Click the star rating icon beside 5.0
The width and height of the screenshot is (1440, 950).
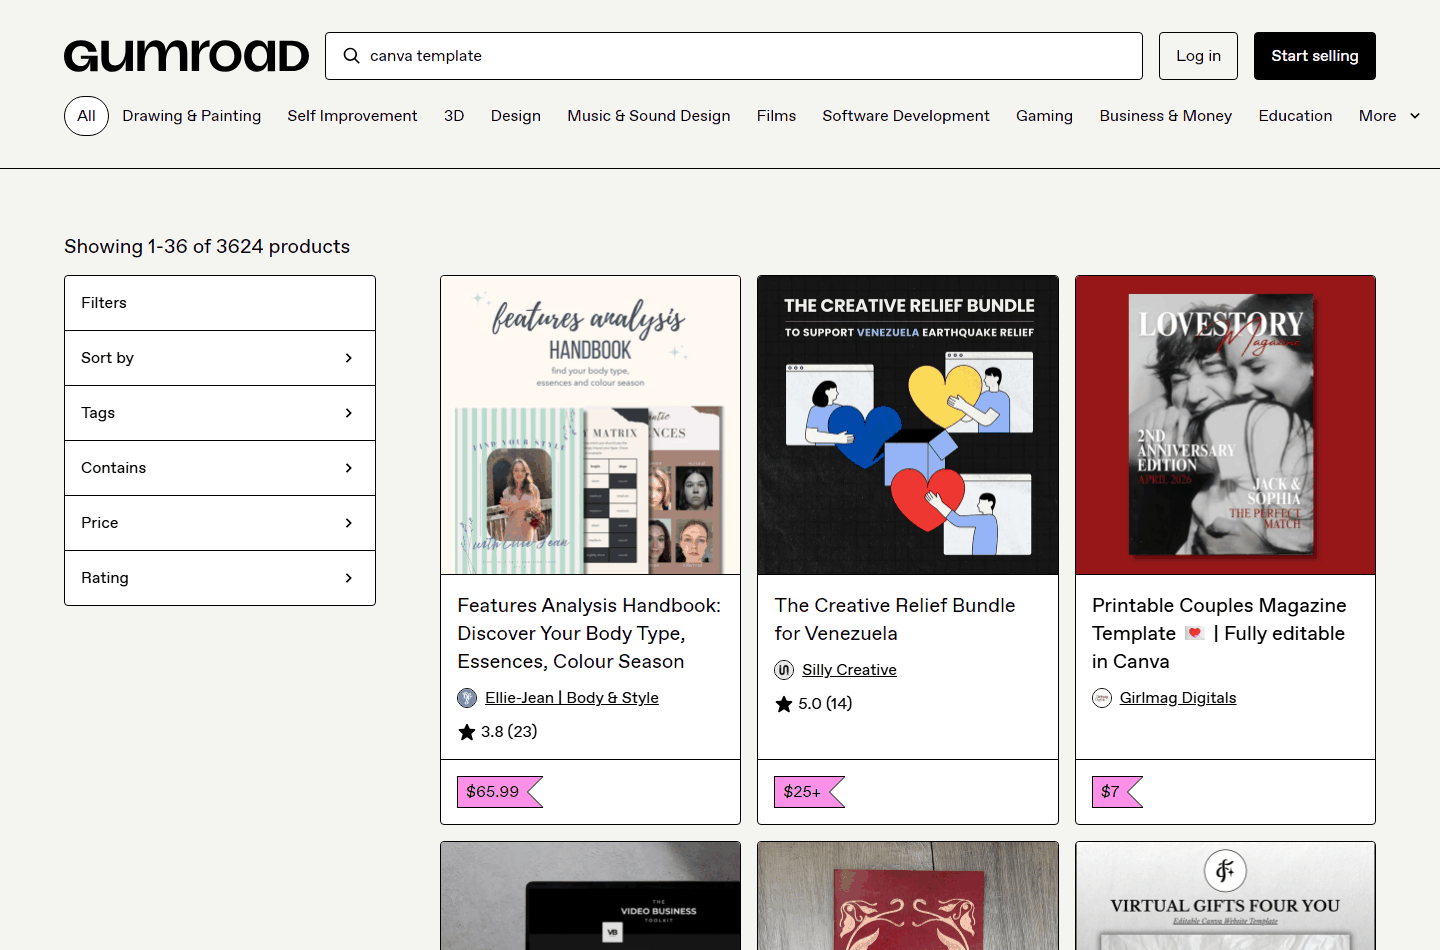pos(784,704)
